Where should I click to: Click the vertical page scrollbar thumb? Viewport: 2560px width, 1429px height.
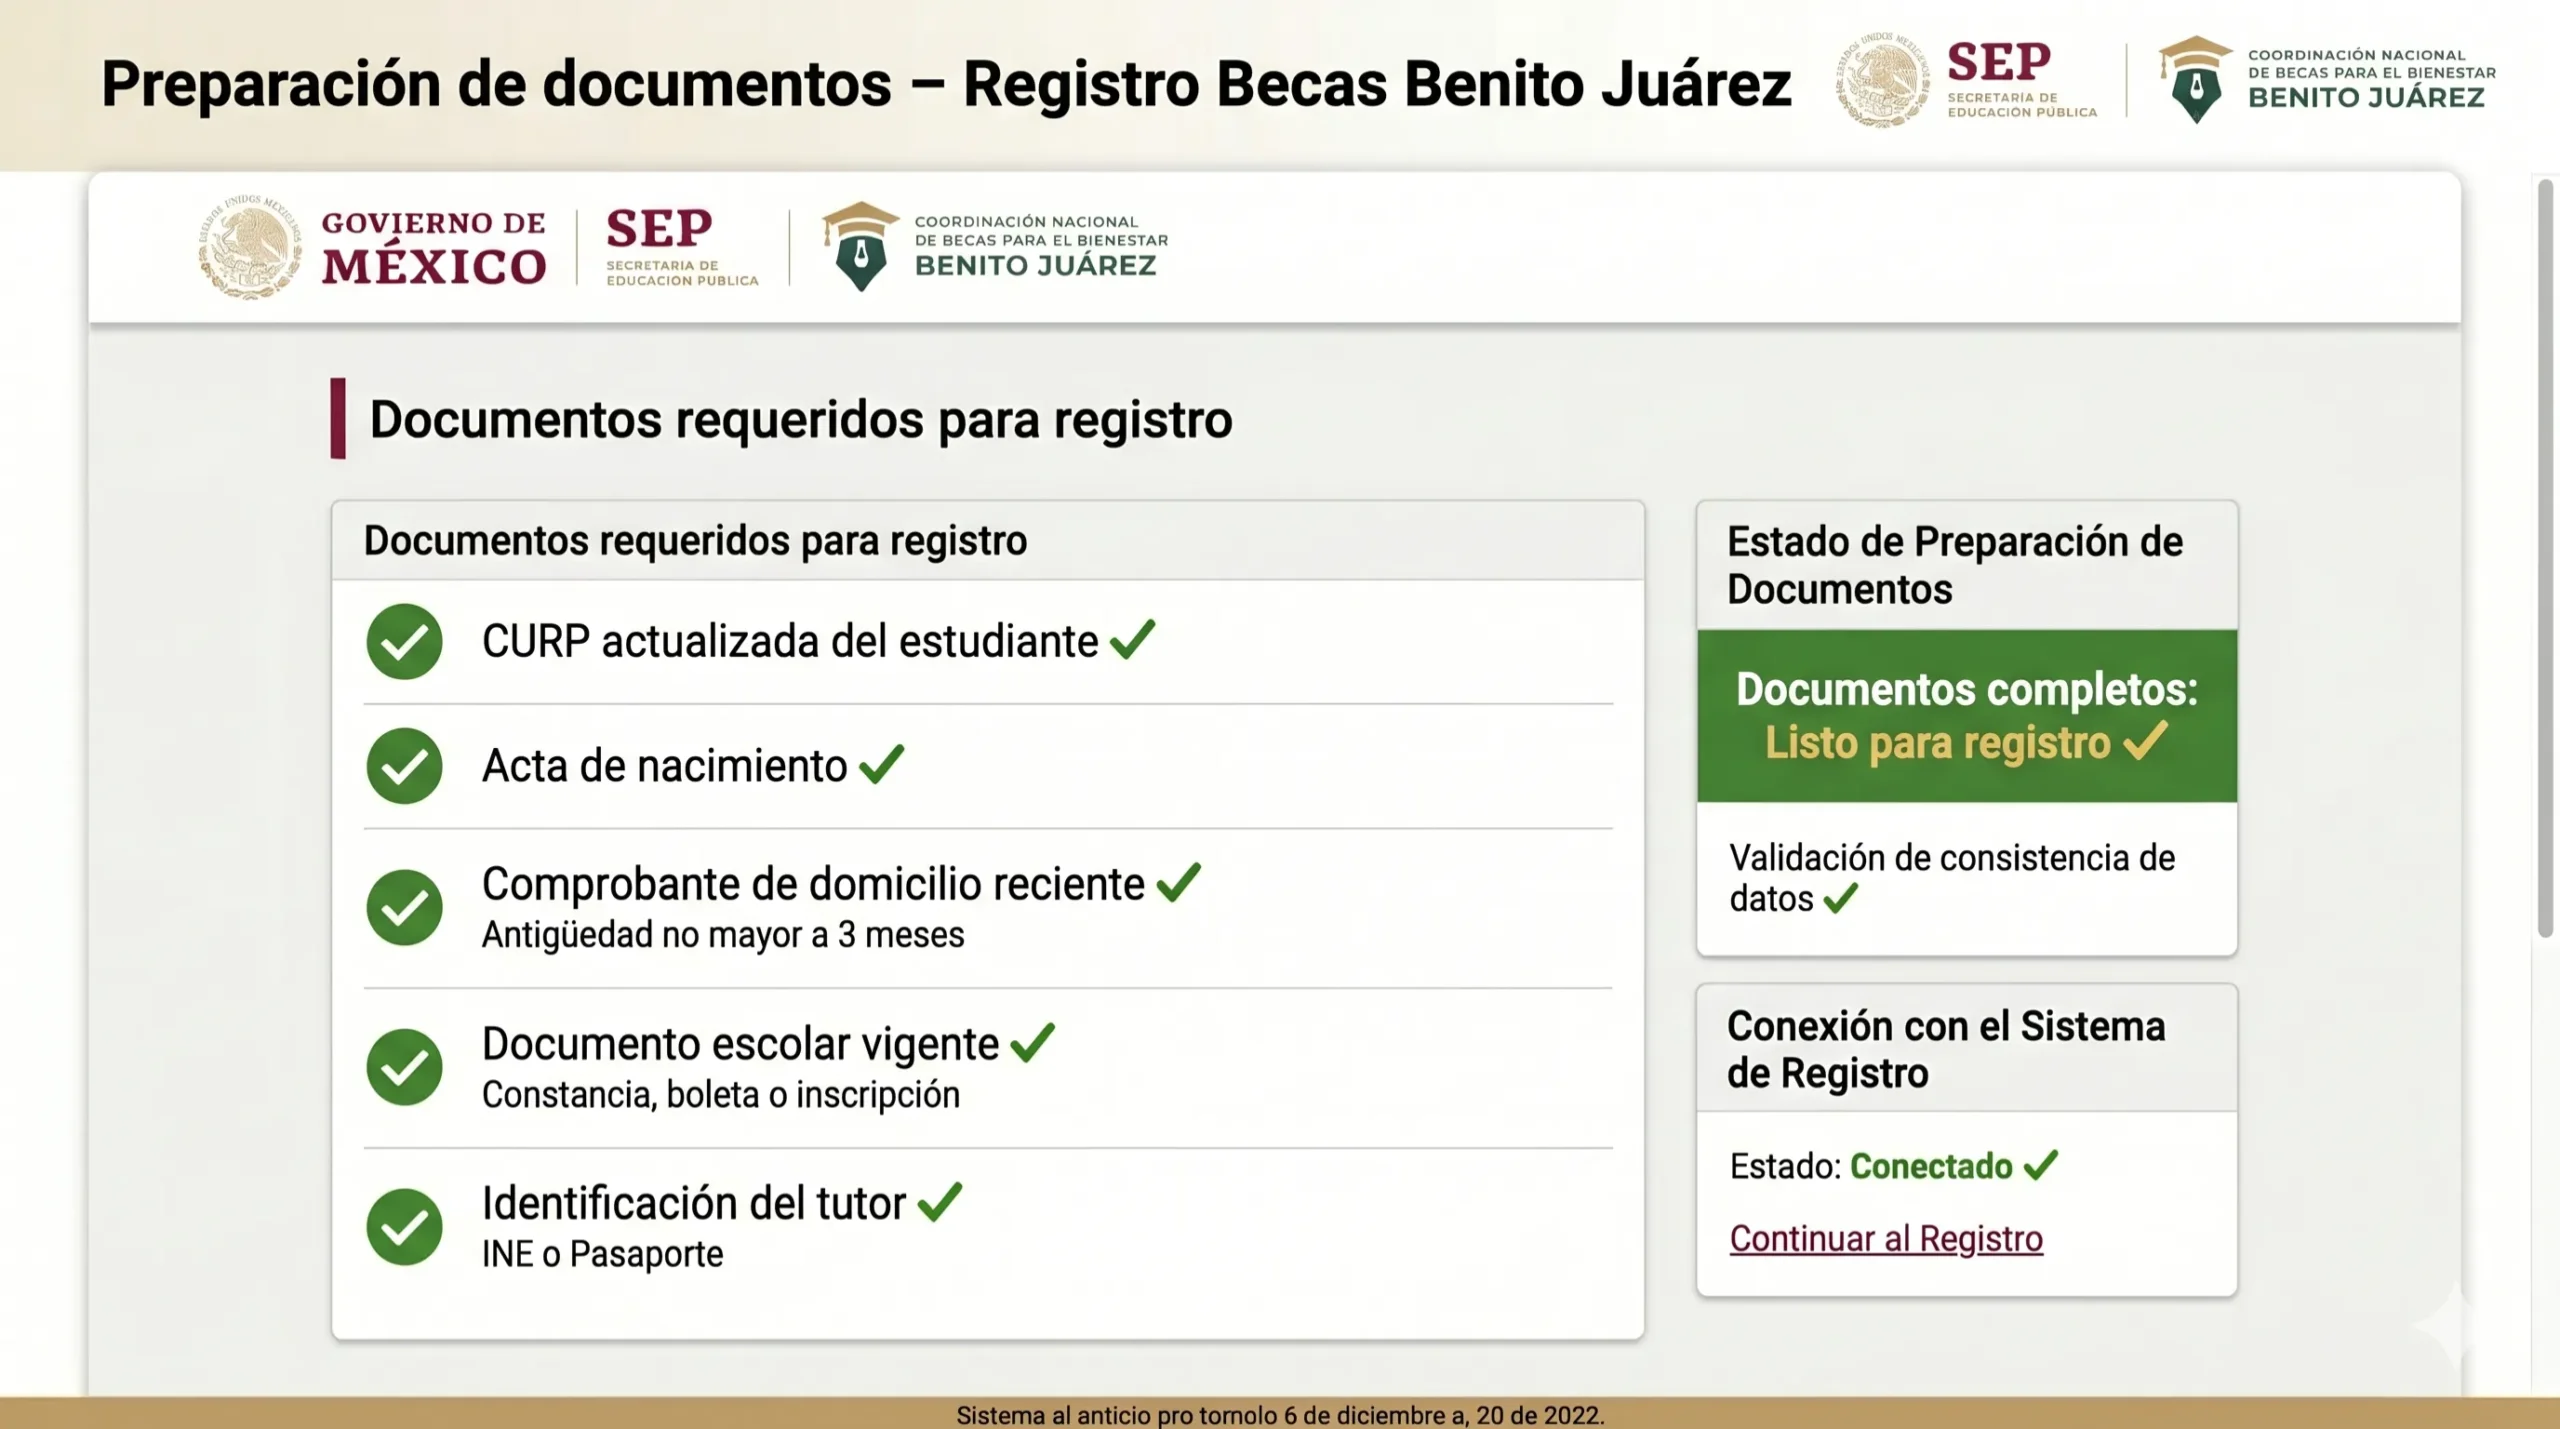tap(2546, 558)
